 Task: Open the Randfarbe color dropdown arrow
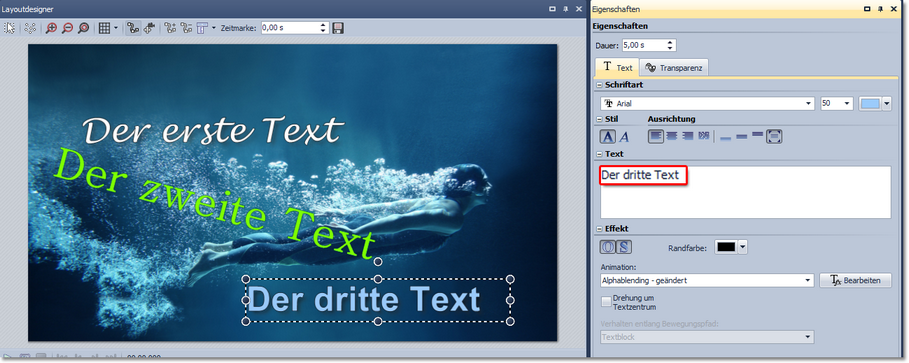tap(743, 247)
